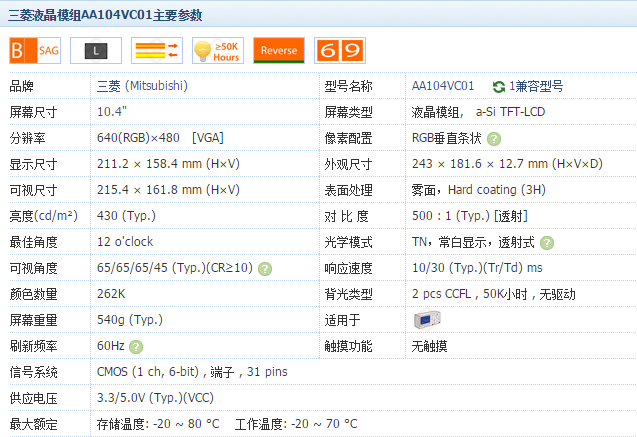This screenshot has height=437, width=637.
Task: Click the 最大额定 row label
Action: click(x=33, y=424)
